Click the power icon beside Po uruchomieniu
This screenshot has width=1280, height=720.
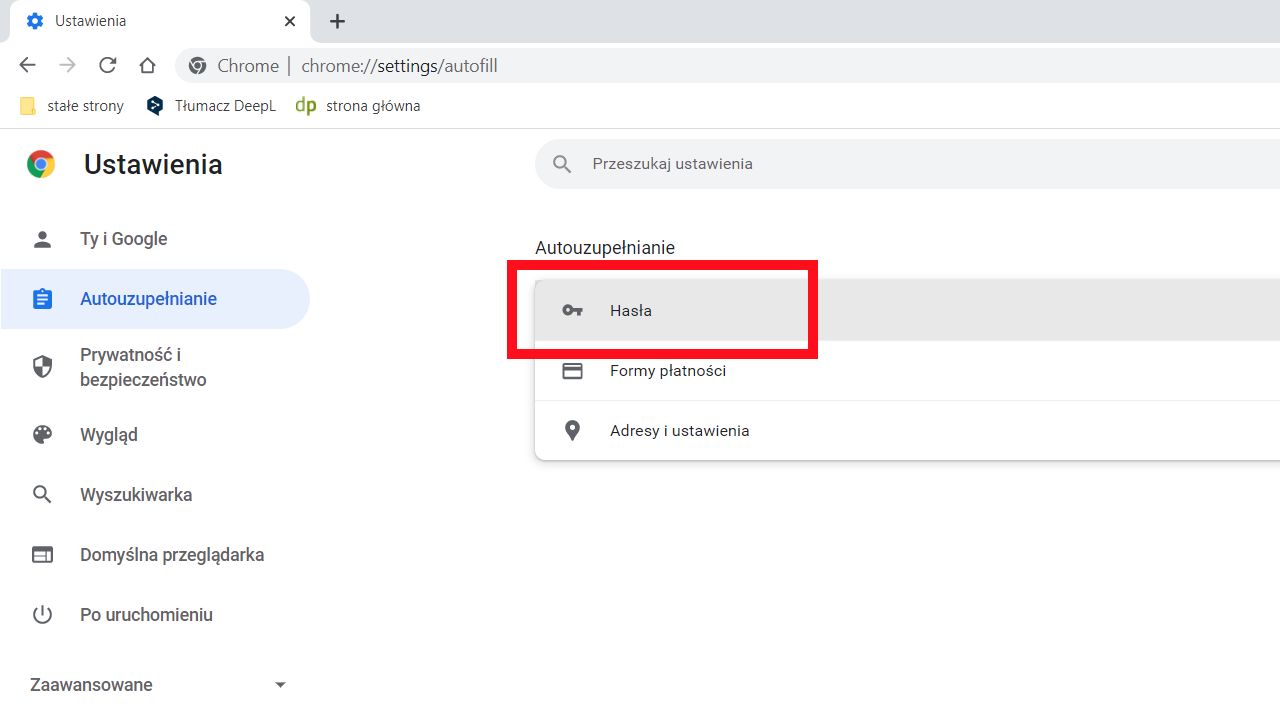(41, 614)
